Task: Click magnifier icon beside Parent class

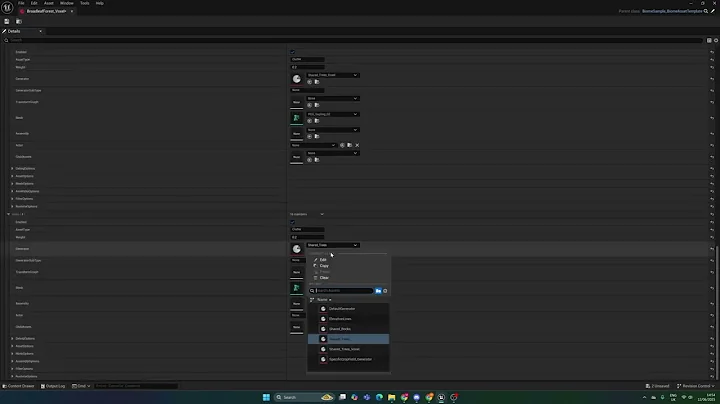Action: click(x=706, y=11)
